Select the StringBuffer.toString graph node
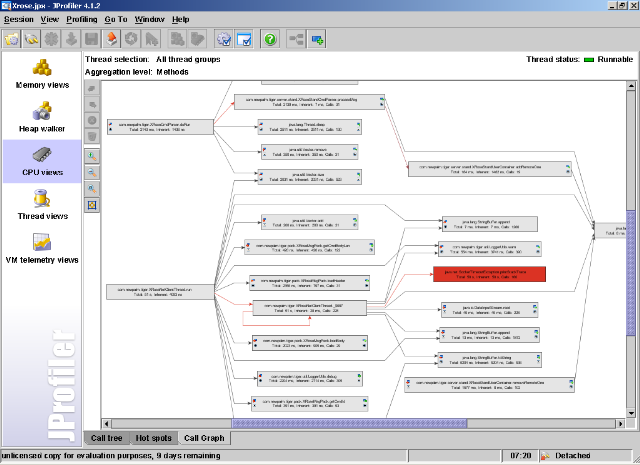The width and height of the screenshot is (640, 465). pos(489,360)
